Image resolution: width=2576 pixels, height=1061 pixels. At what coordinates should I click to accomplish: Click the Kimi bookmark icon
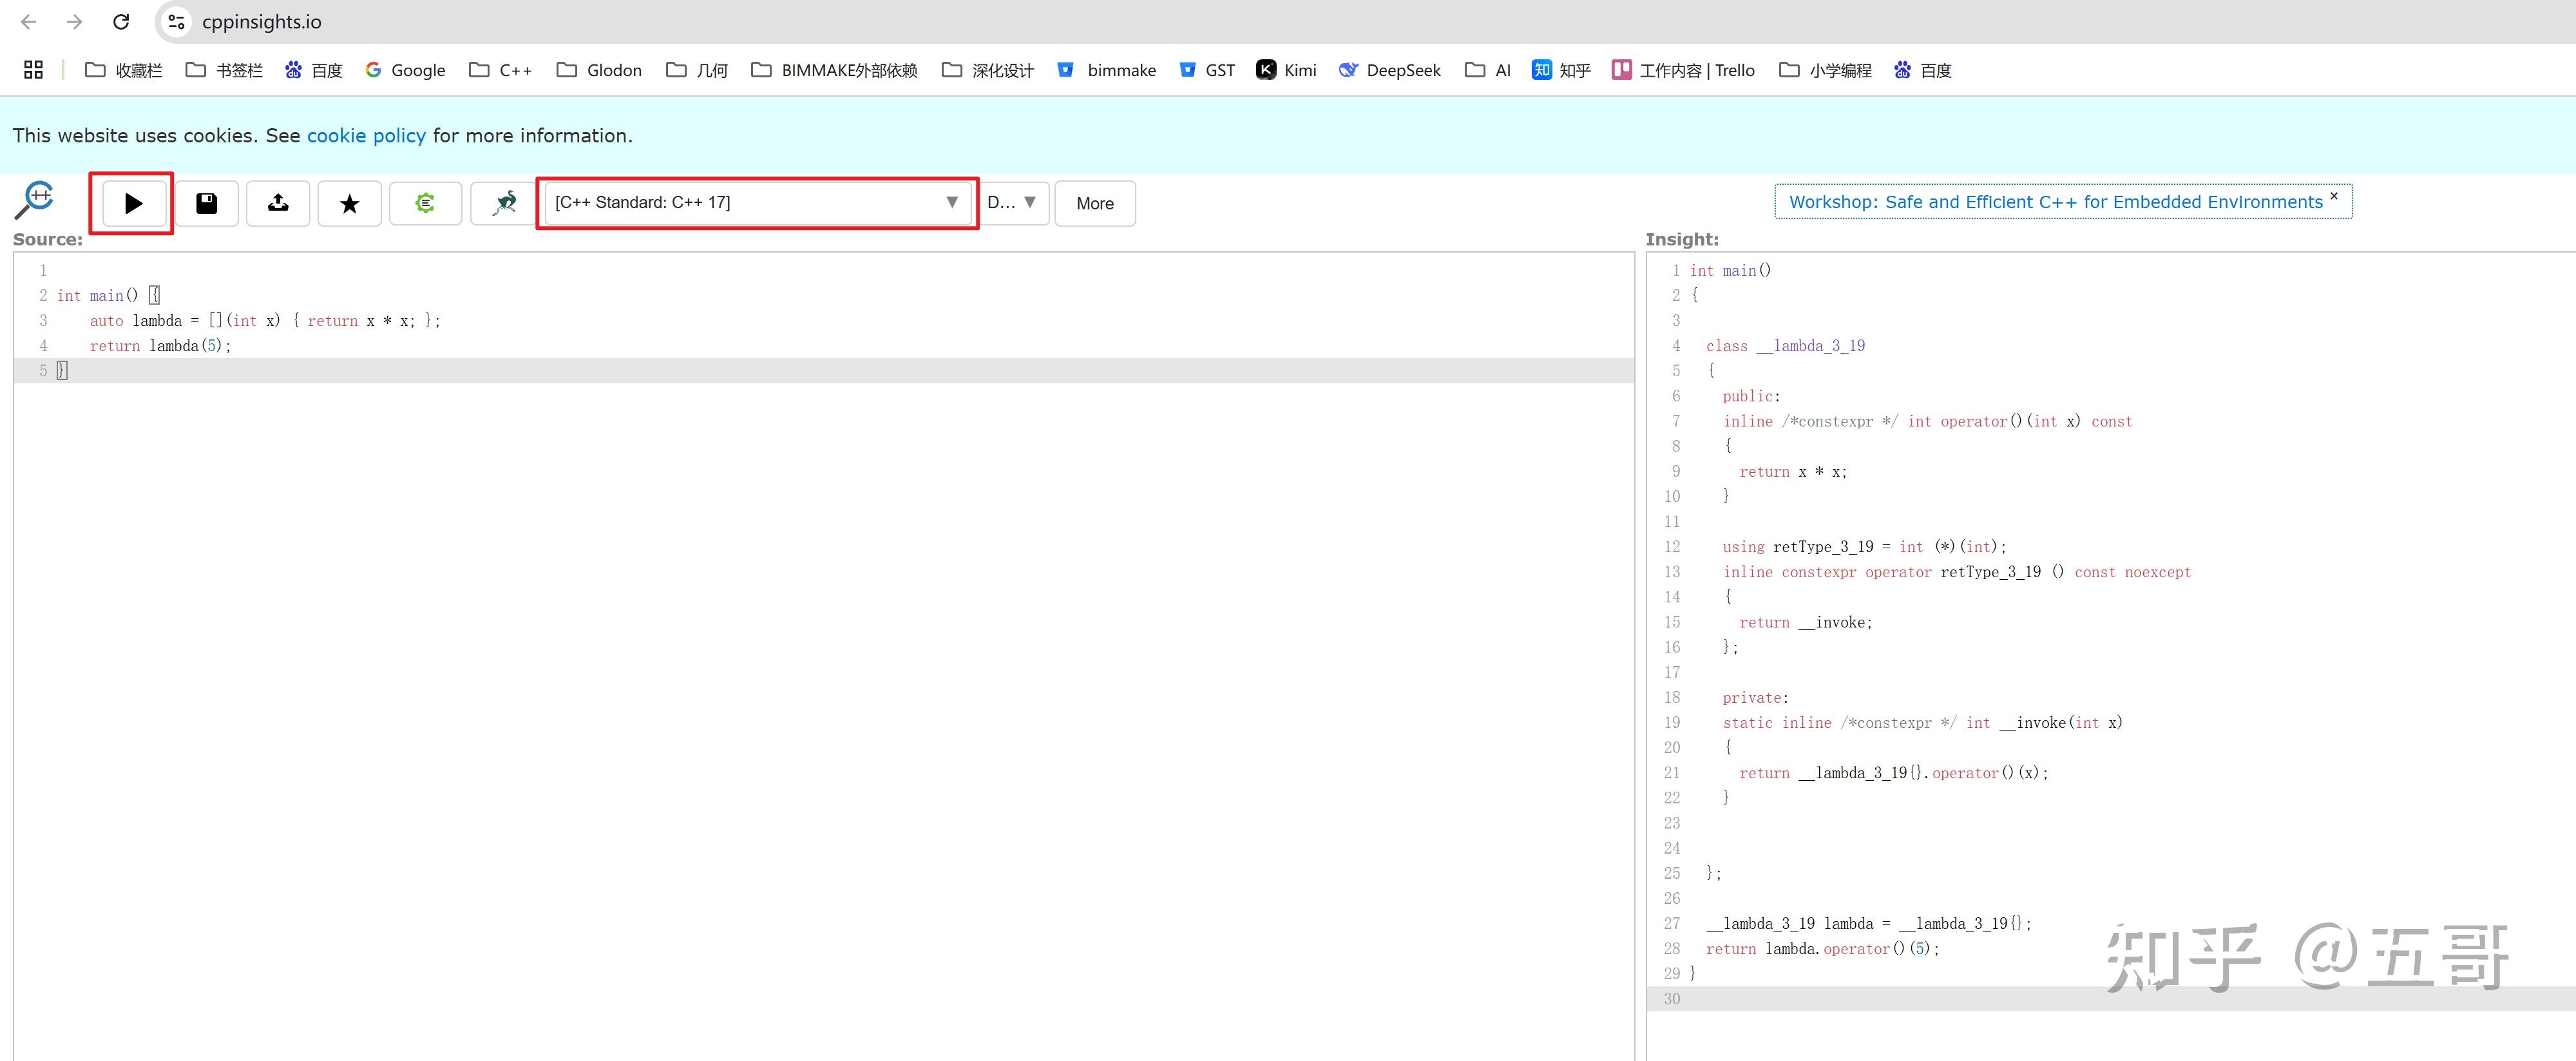[x=1266, y=70]
